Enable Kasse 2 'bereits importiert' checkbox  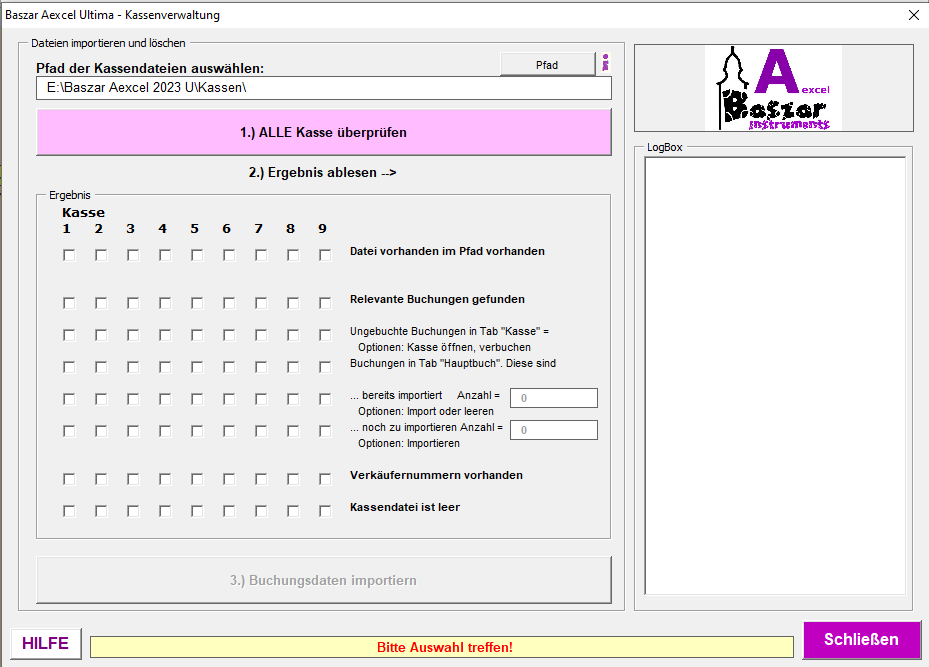[x=101, y=399]
